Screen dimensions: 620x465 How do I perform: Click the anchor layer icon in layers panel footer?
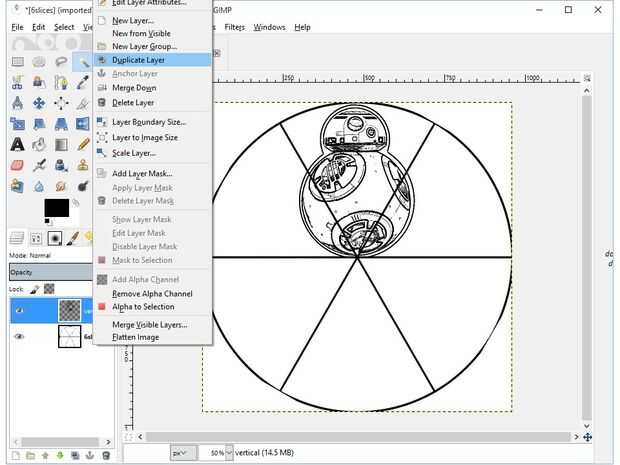coord(90,456)
